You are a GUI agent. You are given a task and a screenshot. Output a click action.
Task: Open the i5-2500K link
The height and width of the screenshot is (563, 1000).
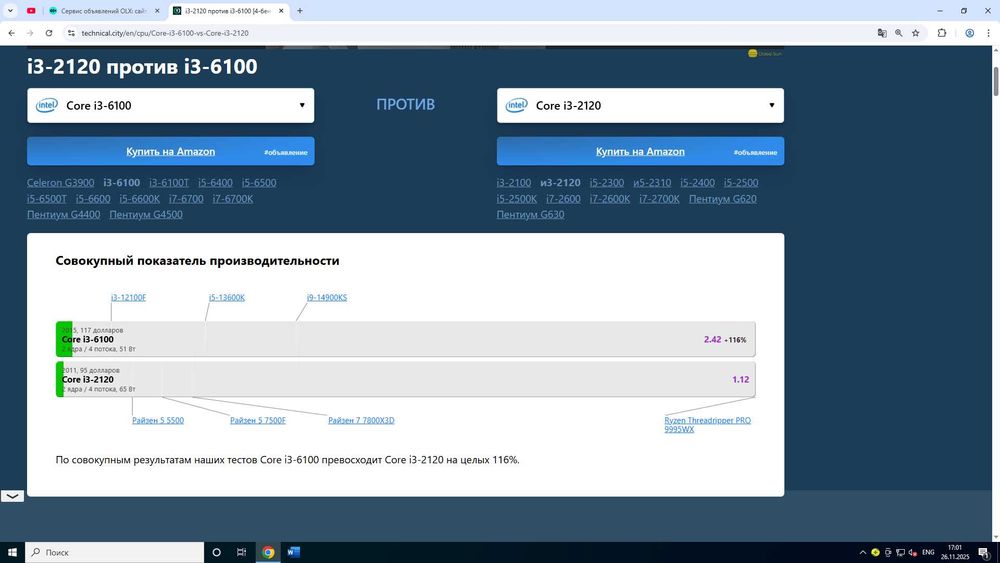[x=517, y=199]
